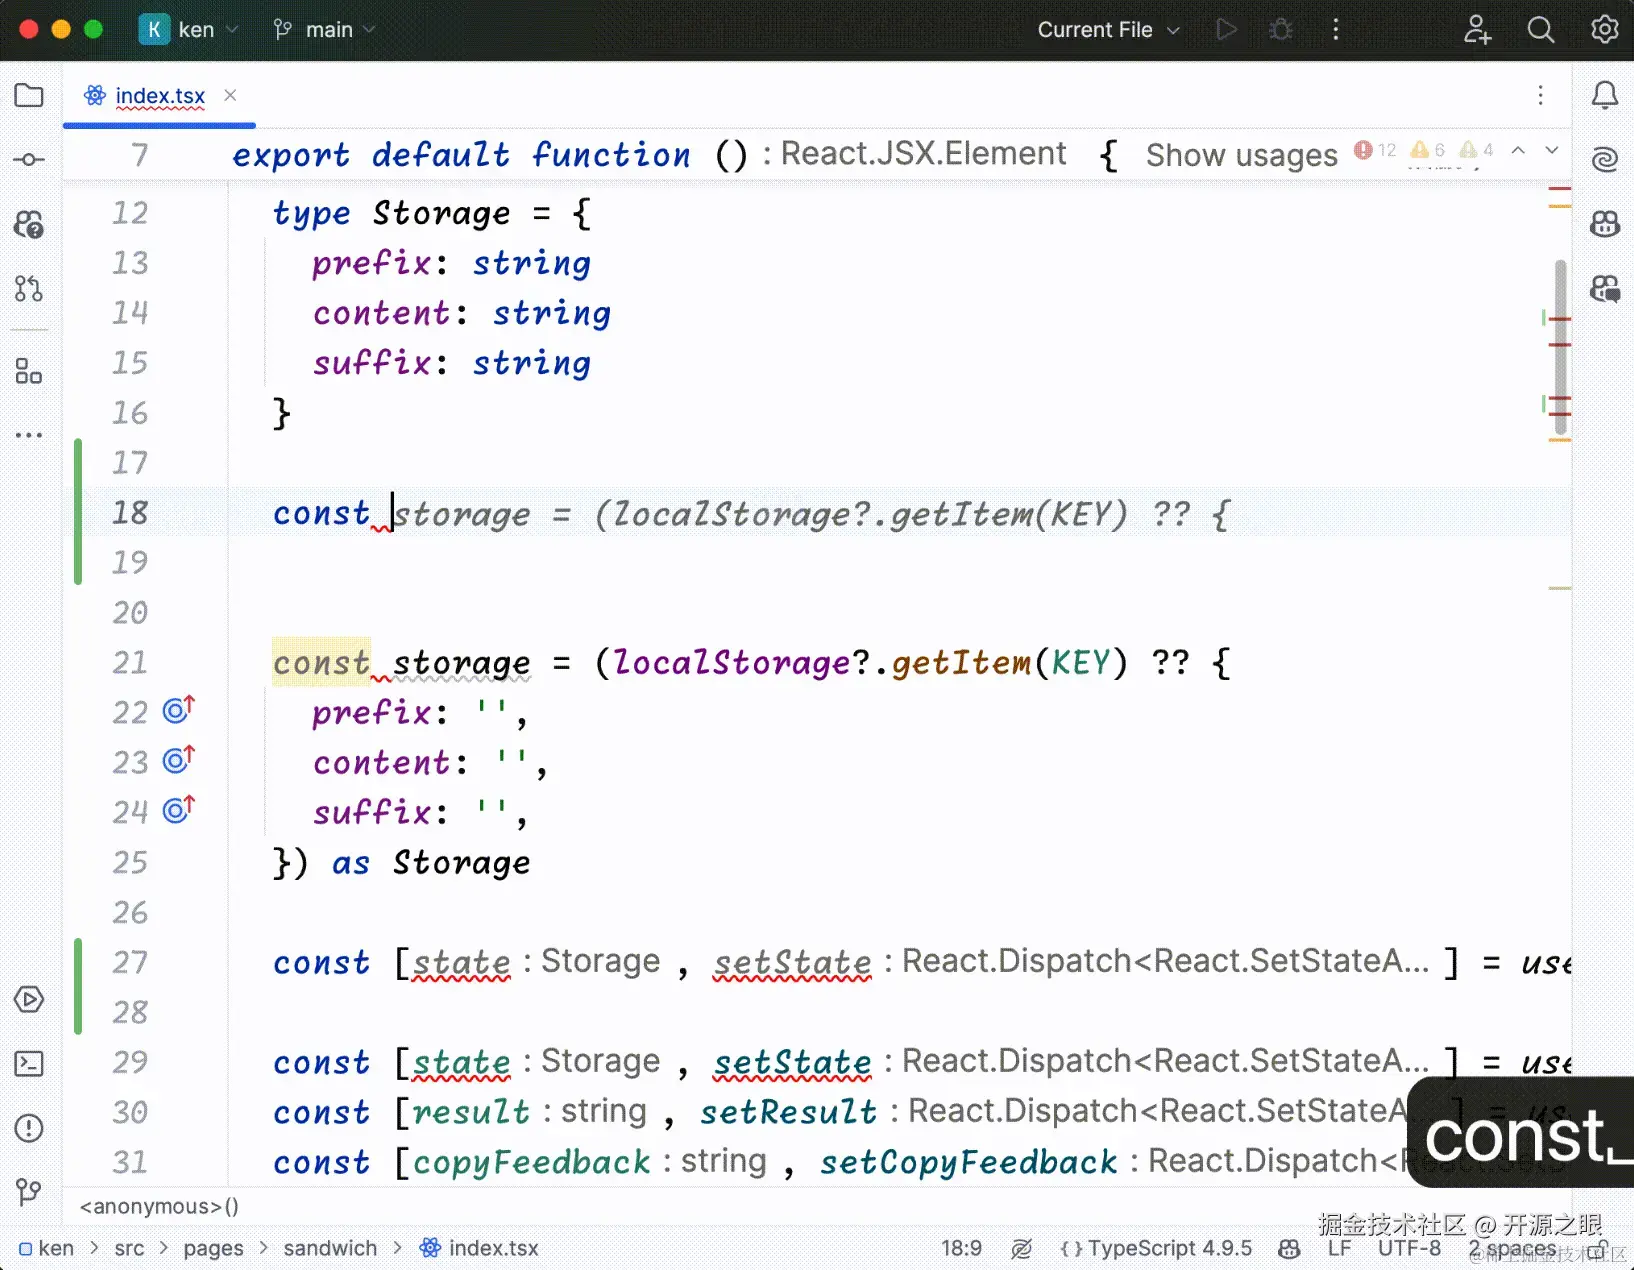Click the editor vertical scrollbar thumb
This screenshot has width=1634, height=1270.
click(x=1560, y=346)
